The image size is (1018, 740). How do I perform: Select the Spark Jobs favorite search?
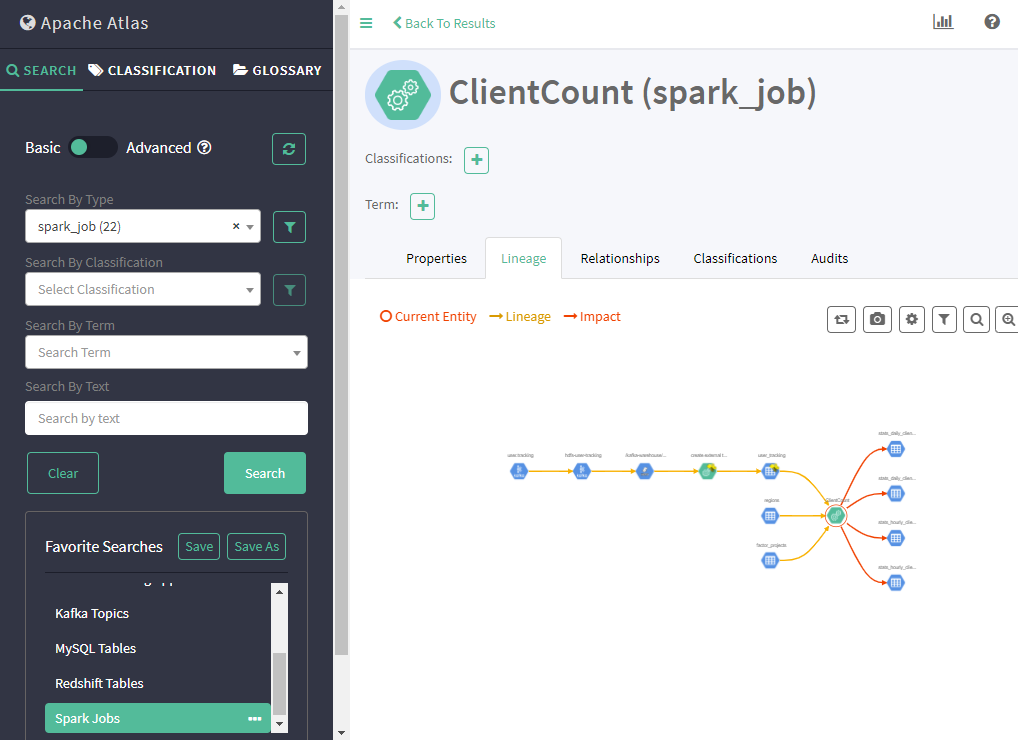tap(158, 719)
